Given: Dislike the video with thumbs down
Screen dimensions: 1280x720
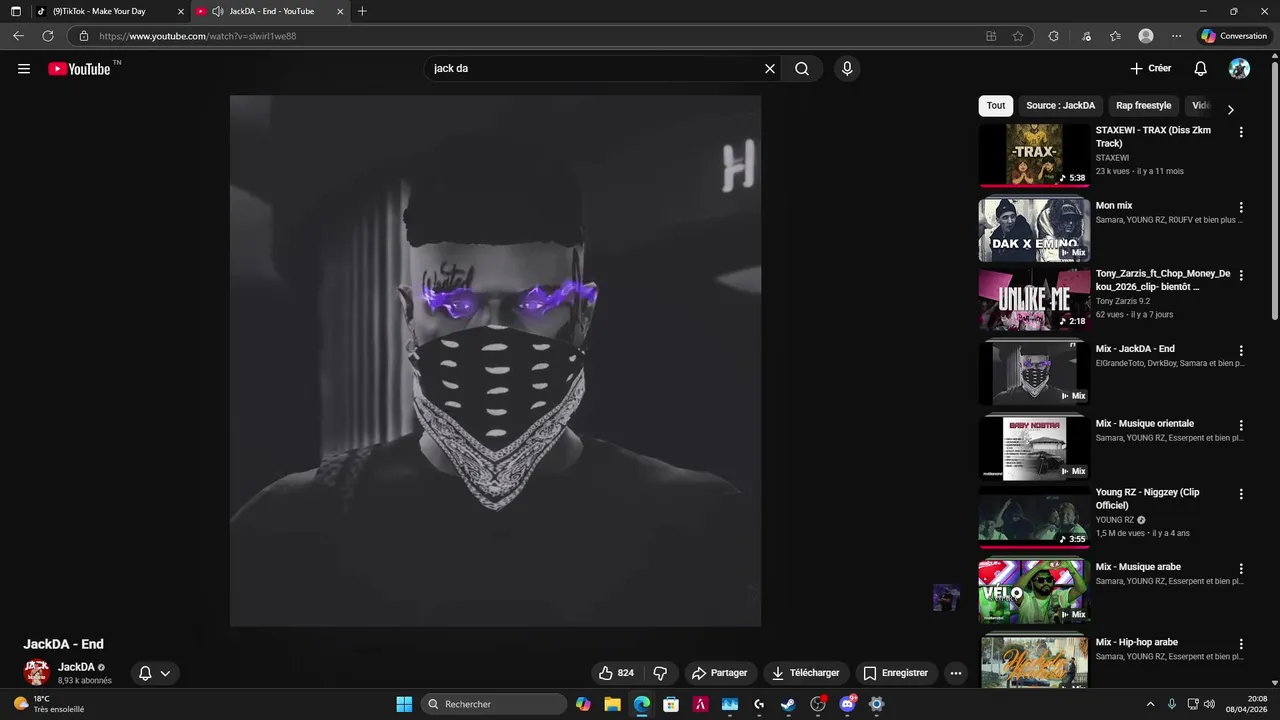Looking at the screenshot, I should pyautogui.click(x=660, y=673).
